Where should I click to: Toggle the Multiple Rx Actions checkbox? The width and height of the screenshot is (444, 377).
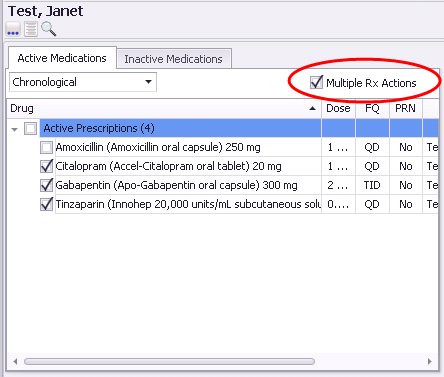coord(316,82)
